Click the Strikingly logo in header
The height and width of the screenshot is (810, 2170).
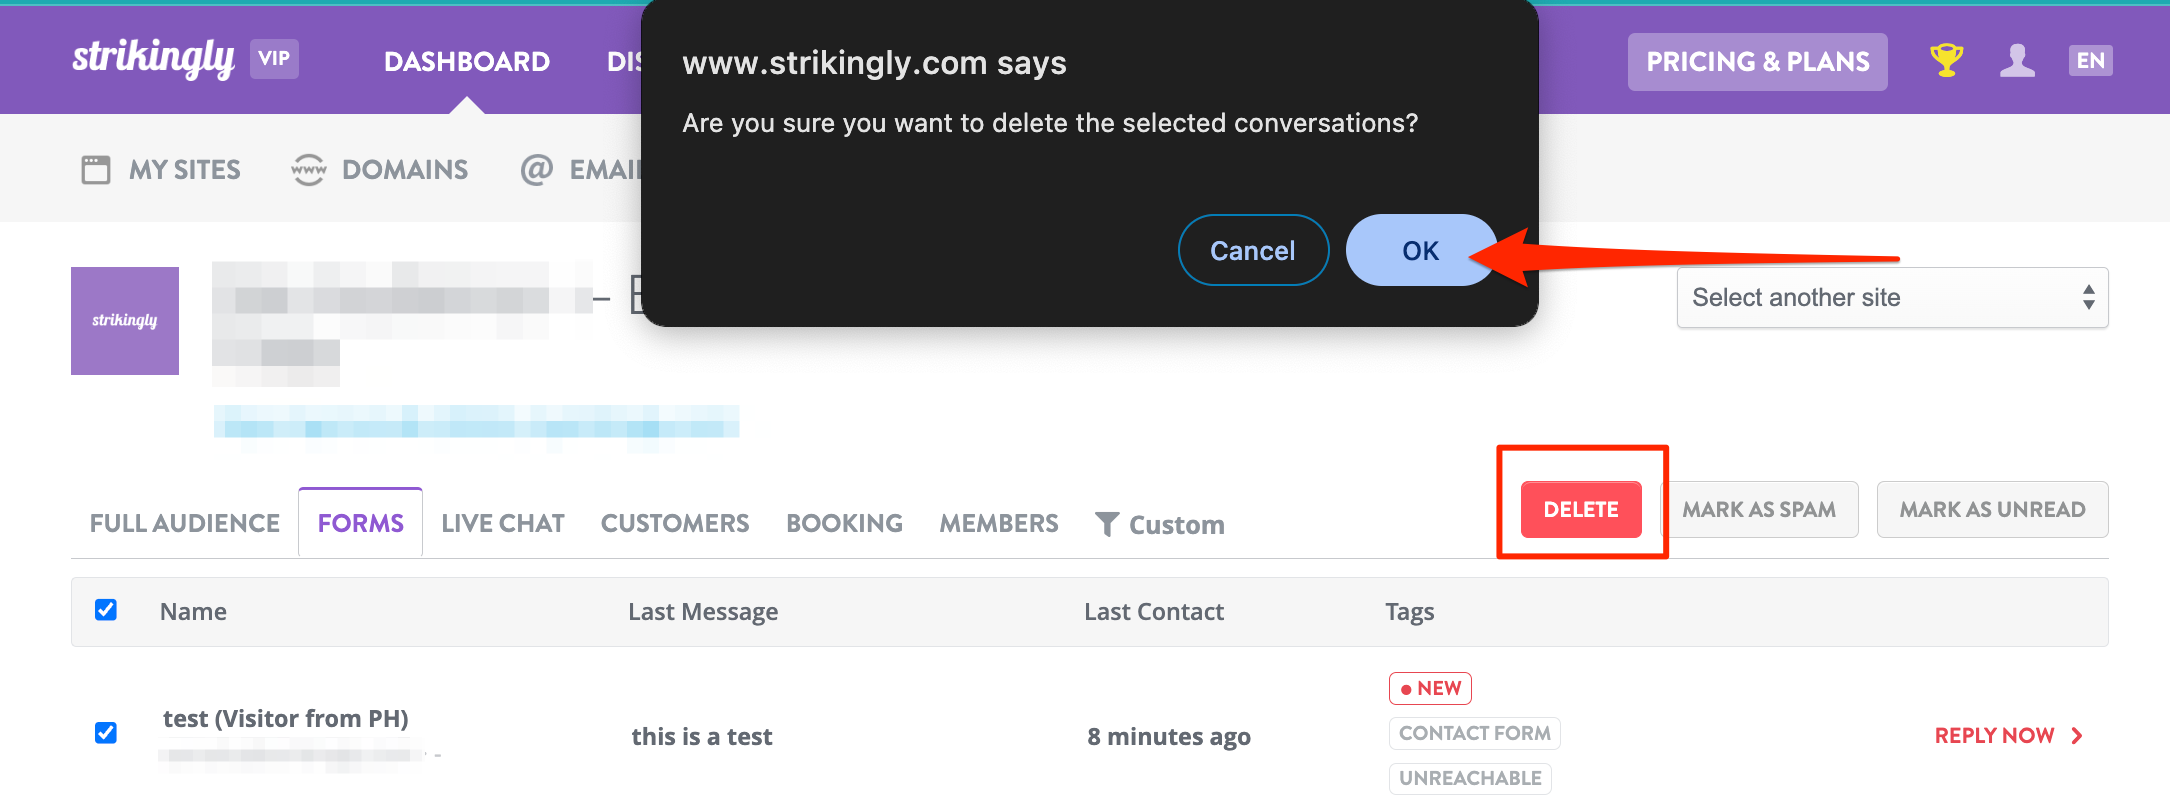click(153, 58)
